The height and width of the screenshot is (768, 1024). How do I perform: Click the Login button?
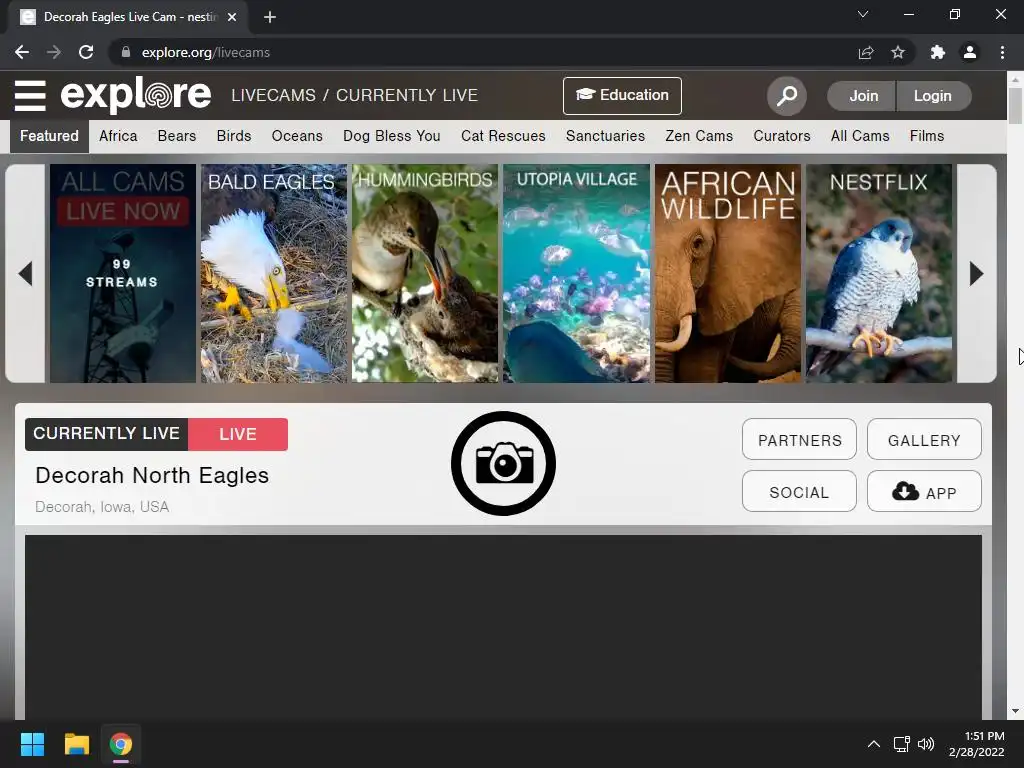pos(933,96)
